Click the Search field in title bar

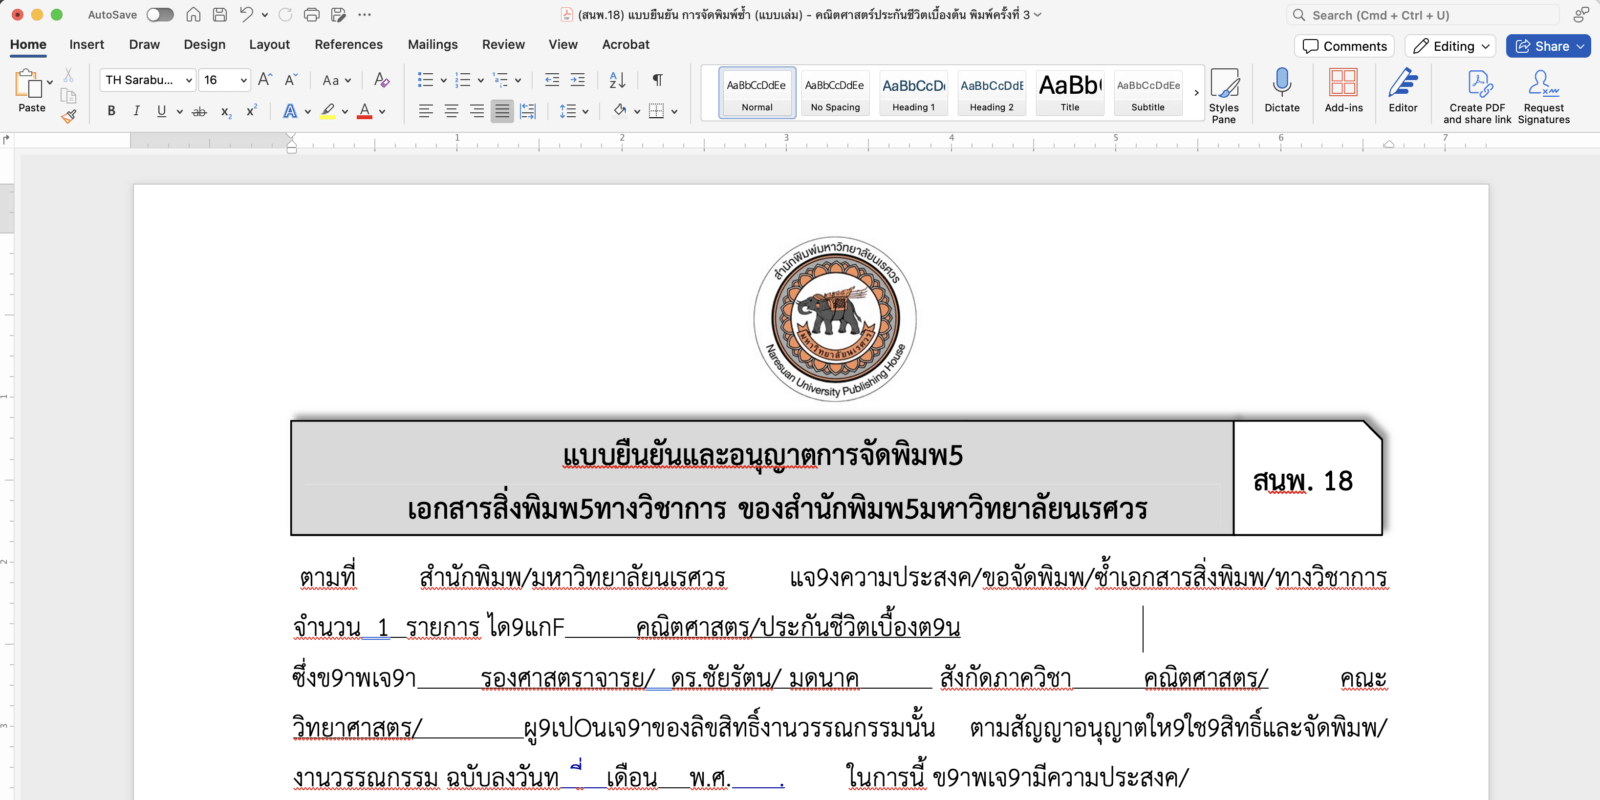coord(1422,15)
